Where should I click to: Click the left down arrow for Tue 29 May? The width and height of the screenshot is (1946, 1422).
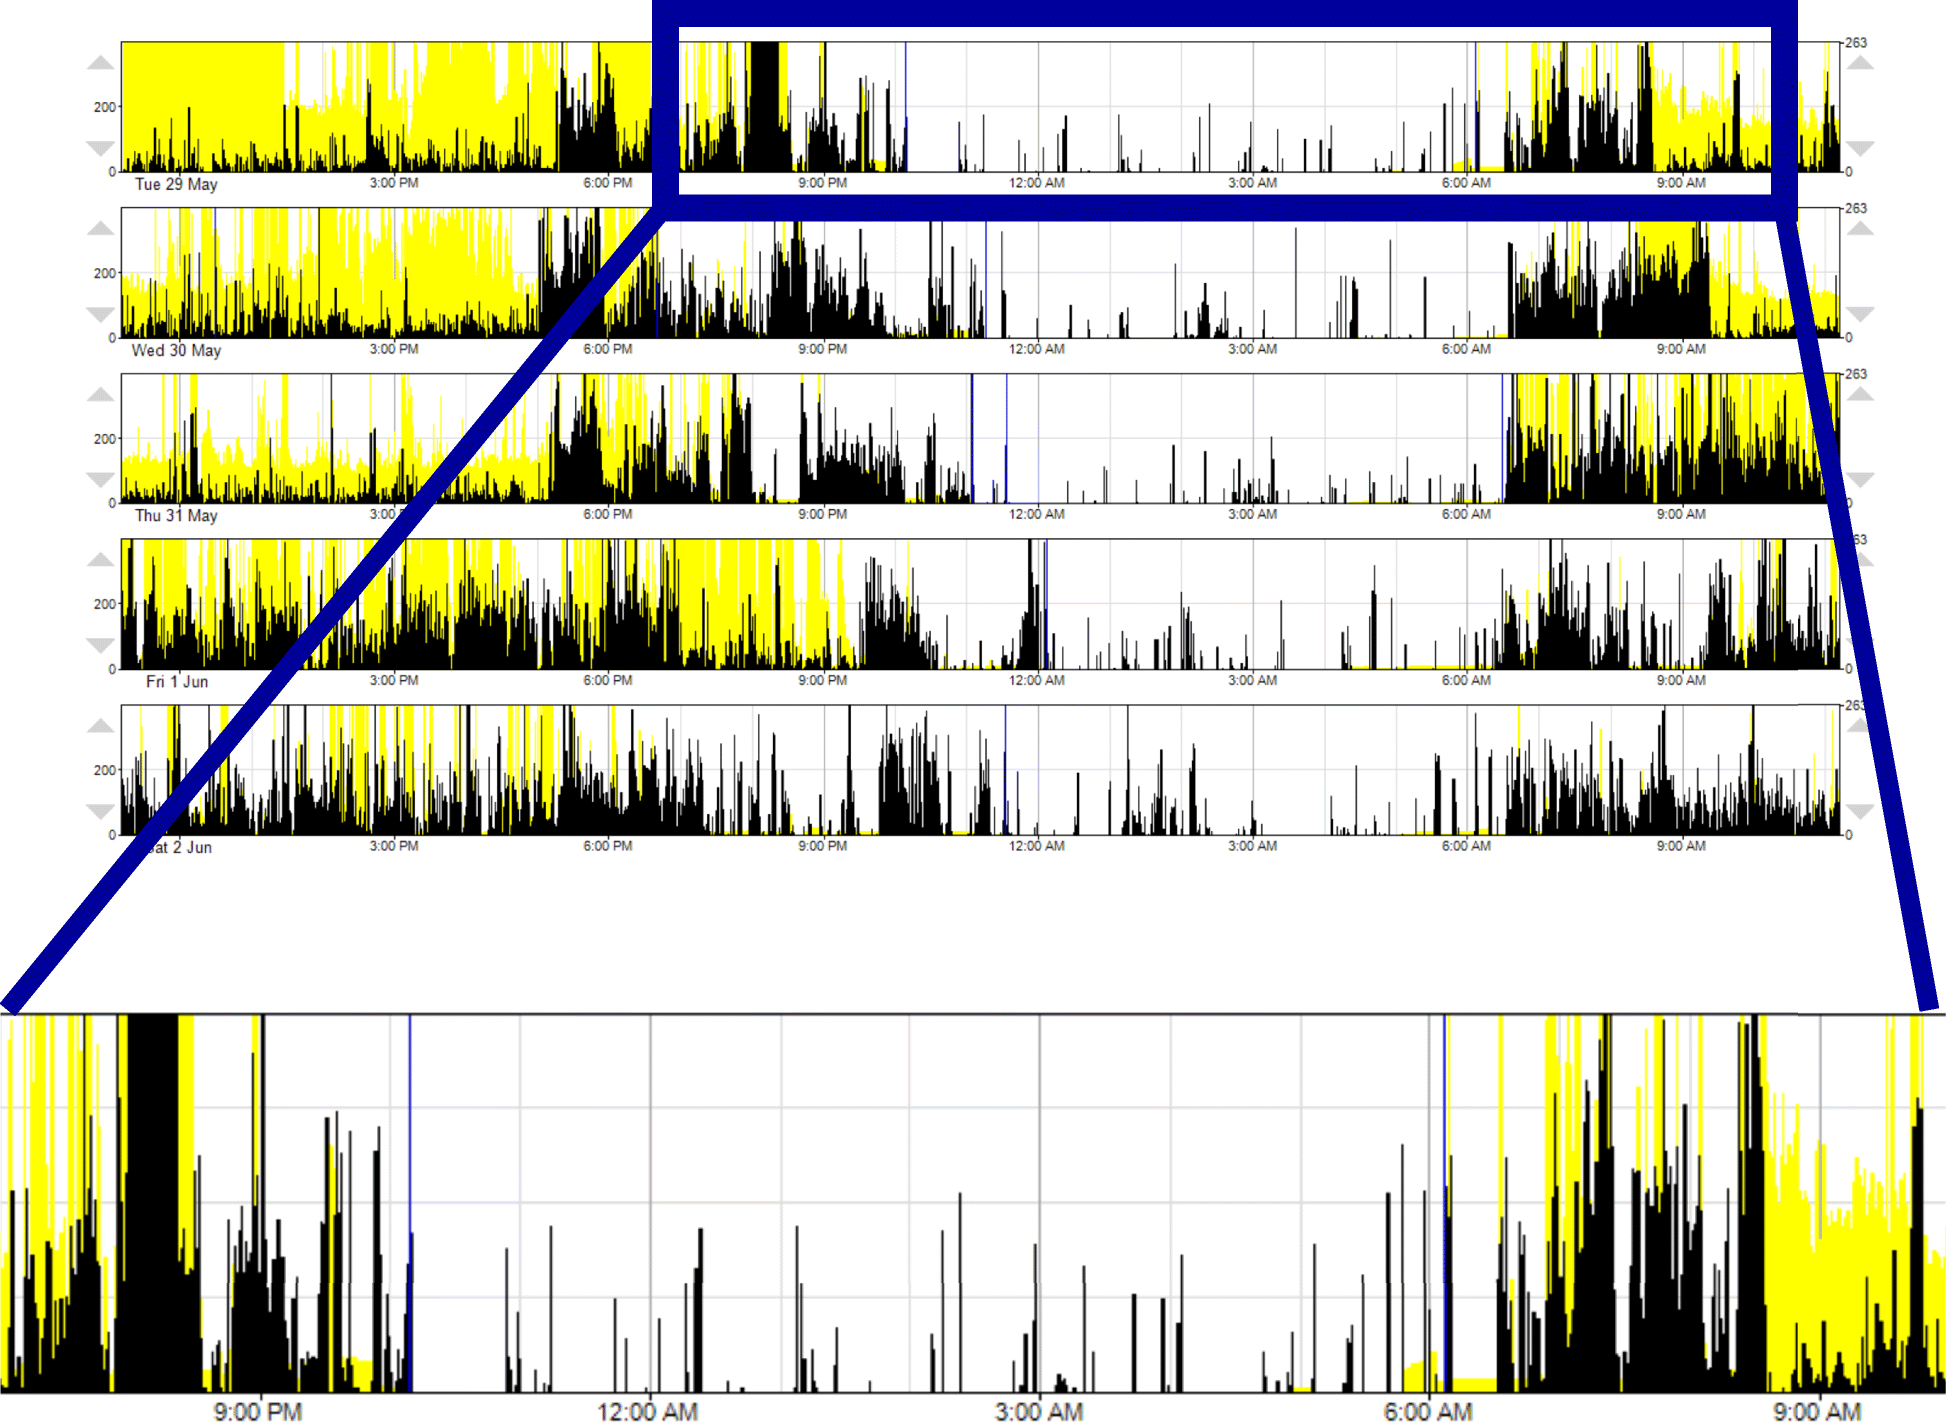(x=100, y=148)
